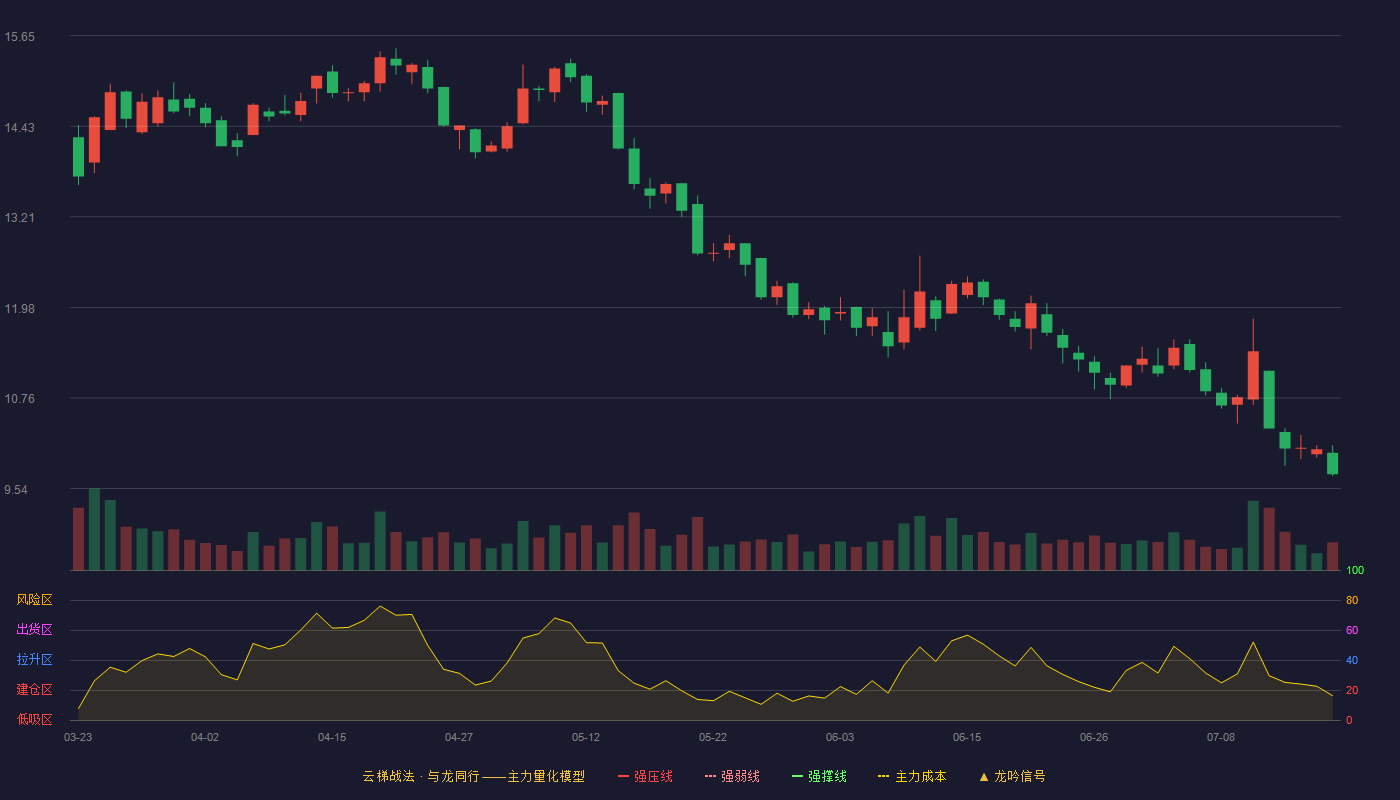Click the 11.98 price axis label
This screenshot has width=1400, height=800.
pos(20,309)
